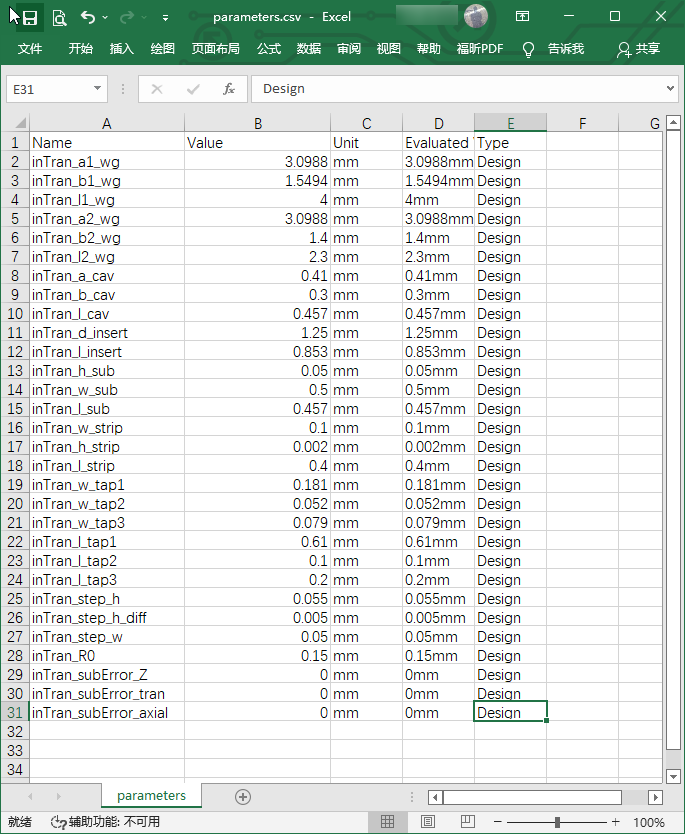The image size is (685, 834).
Task: Click the lightbulb Tell Me icon
Action: tap(528, 50)
